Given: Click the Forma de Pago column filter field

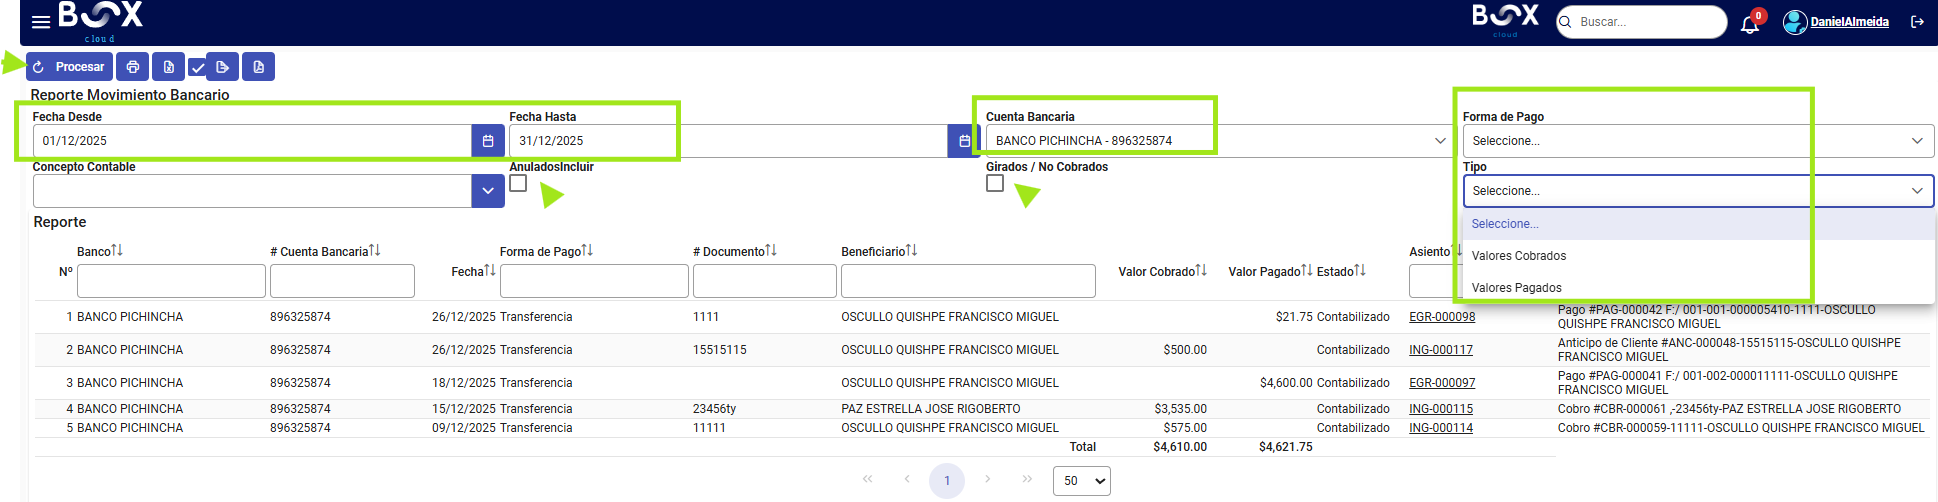Looking at the screenshot, I should 594,281.
